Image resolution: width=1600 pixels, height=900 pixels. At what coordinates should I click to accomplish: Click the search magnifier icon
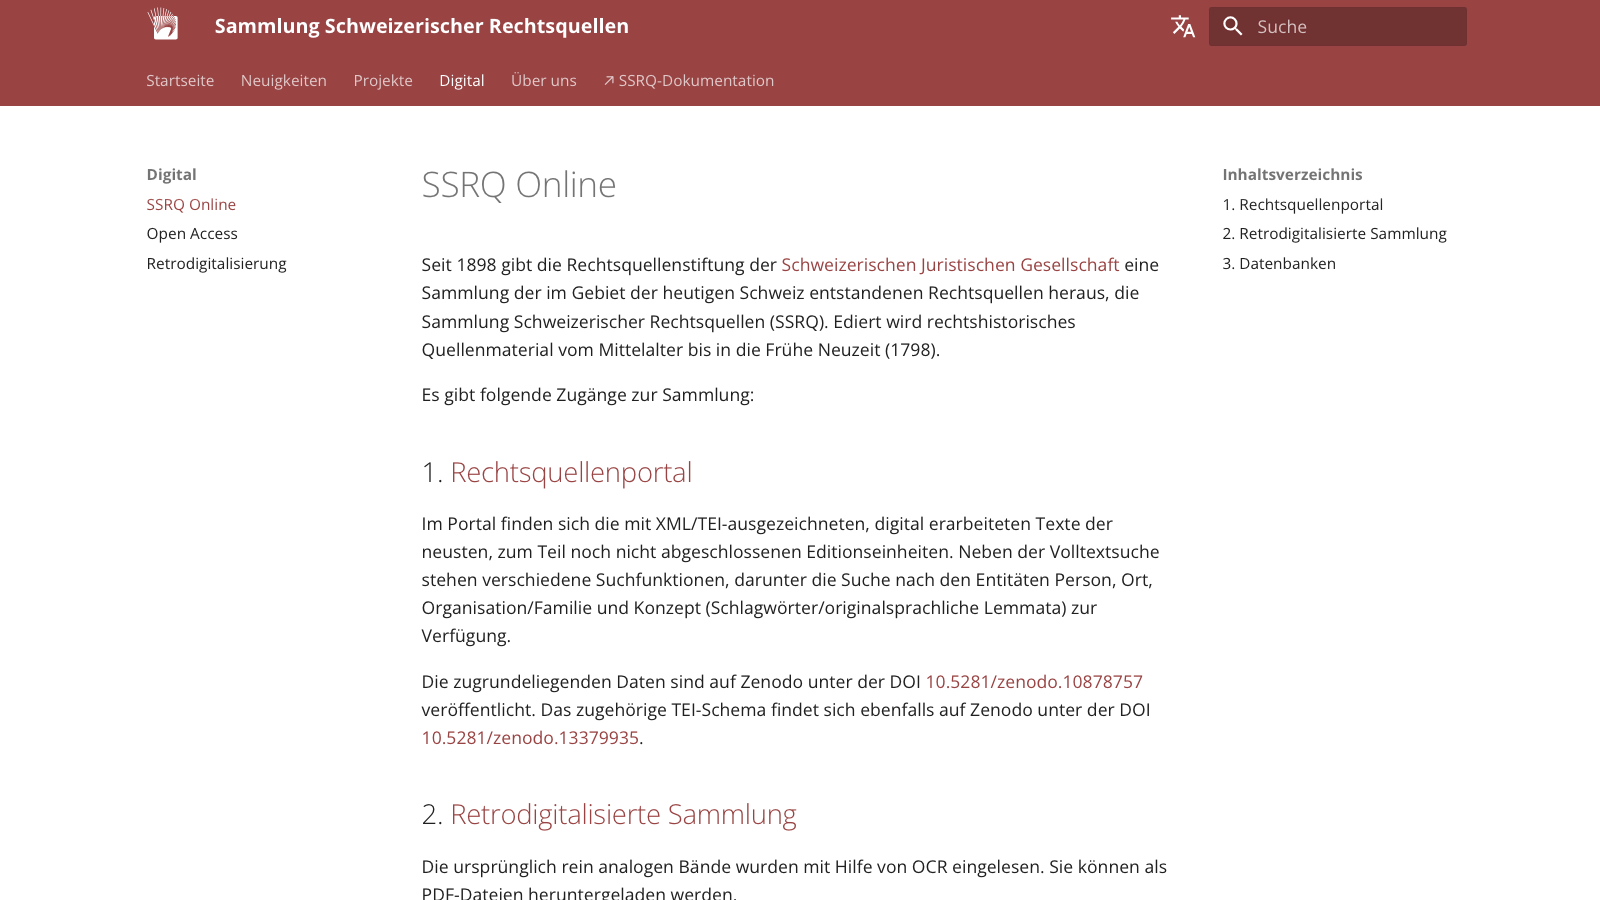click(1233, 26)
